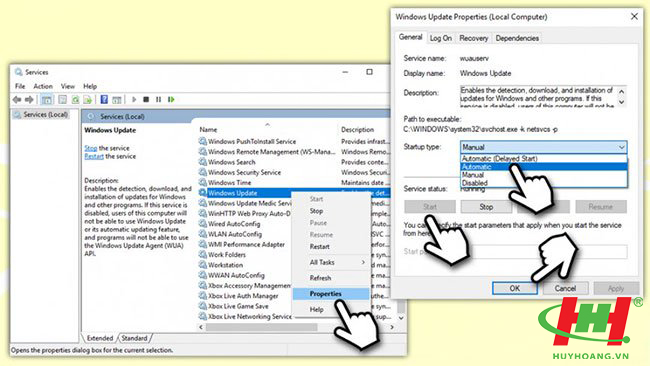The image size is (650, 366).
Task: Click the Restart Service toolbar icon
Action: click(x=171, y=99)
